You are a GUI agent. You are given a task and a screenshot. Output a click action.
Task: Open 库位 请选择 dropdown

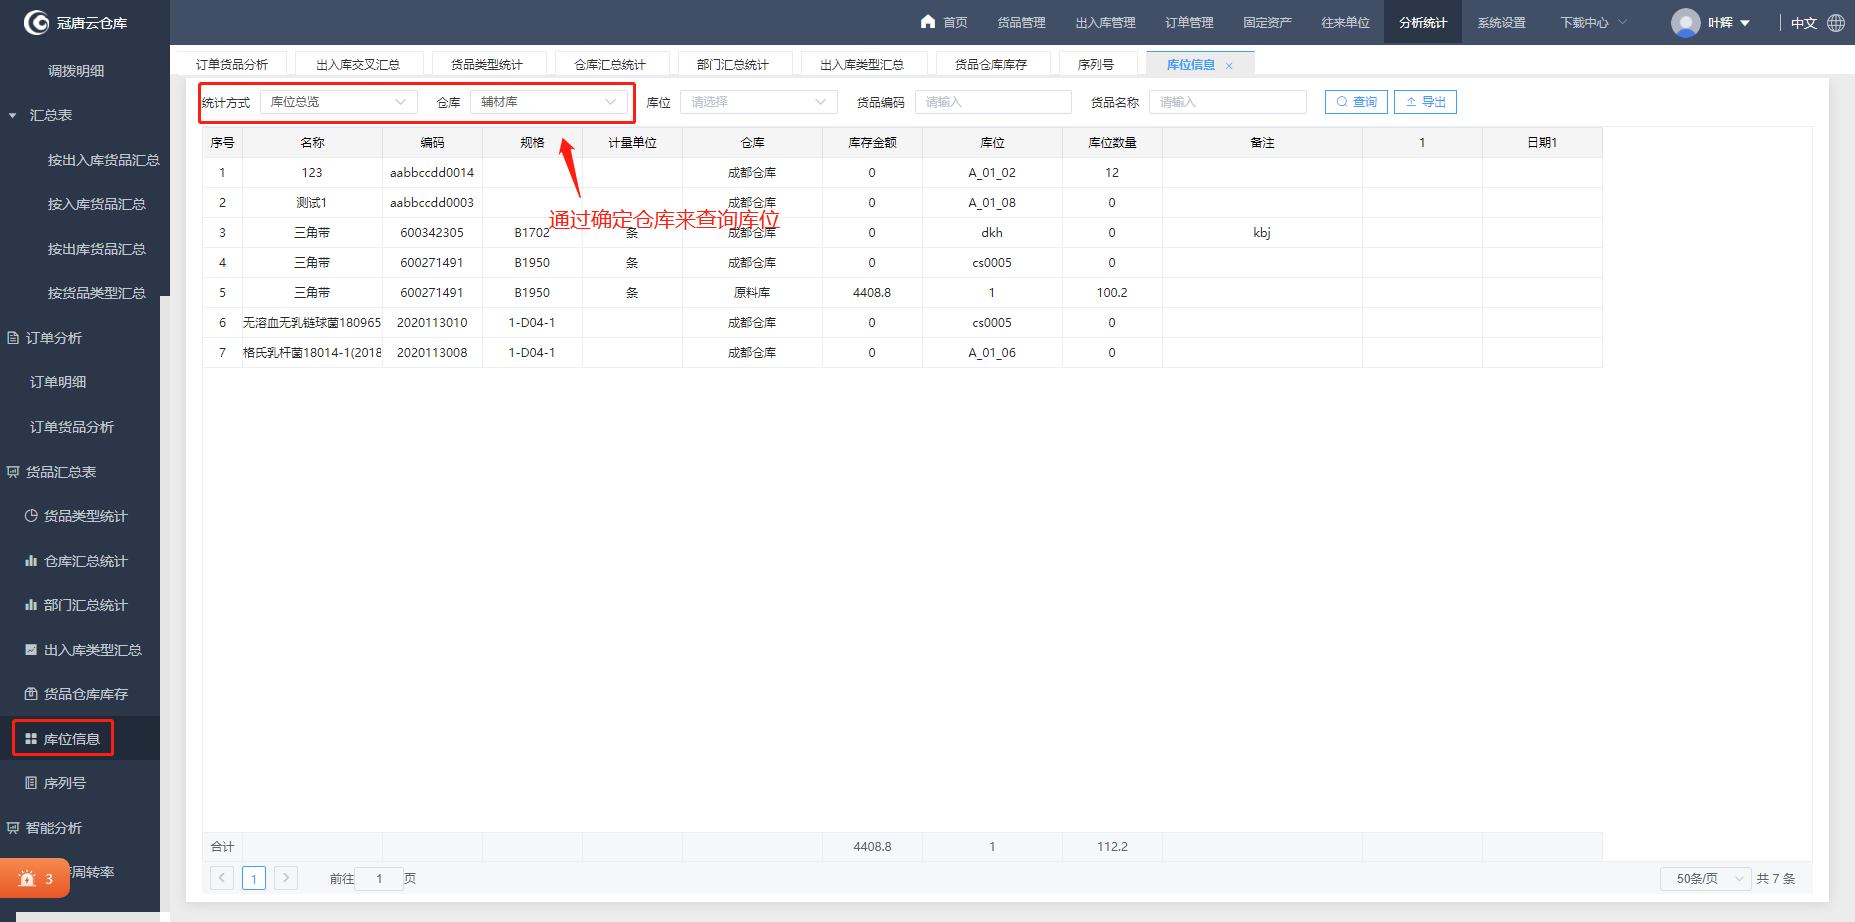click(x=759, y=102)
